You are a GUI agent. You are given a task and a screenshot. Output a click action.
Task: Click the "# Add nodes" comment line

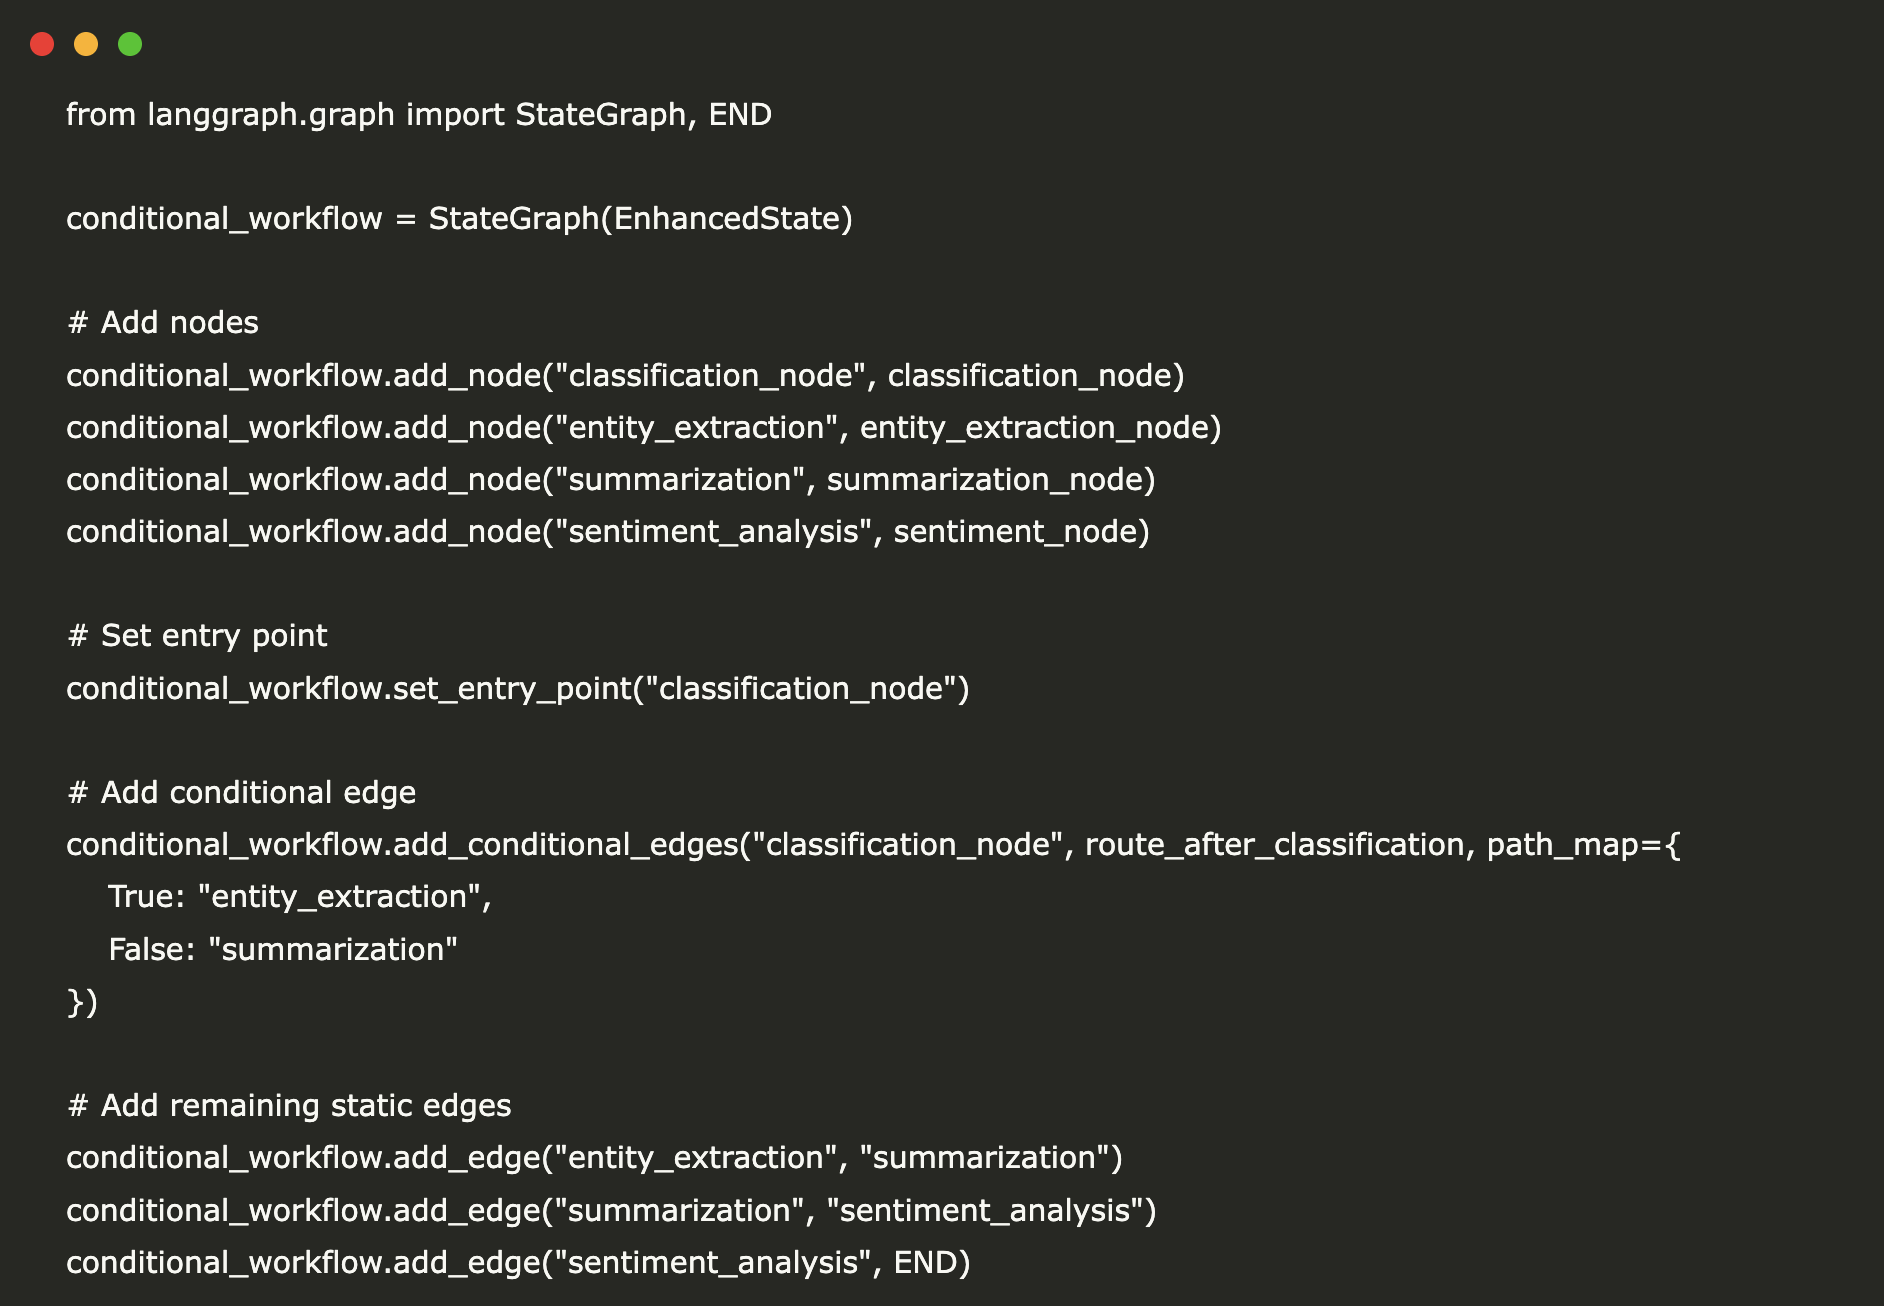click(162, 323)
